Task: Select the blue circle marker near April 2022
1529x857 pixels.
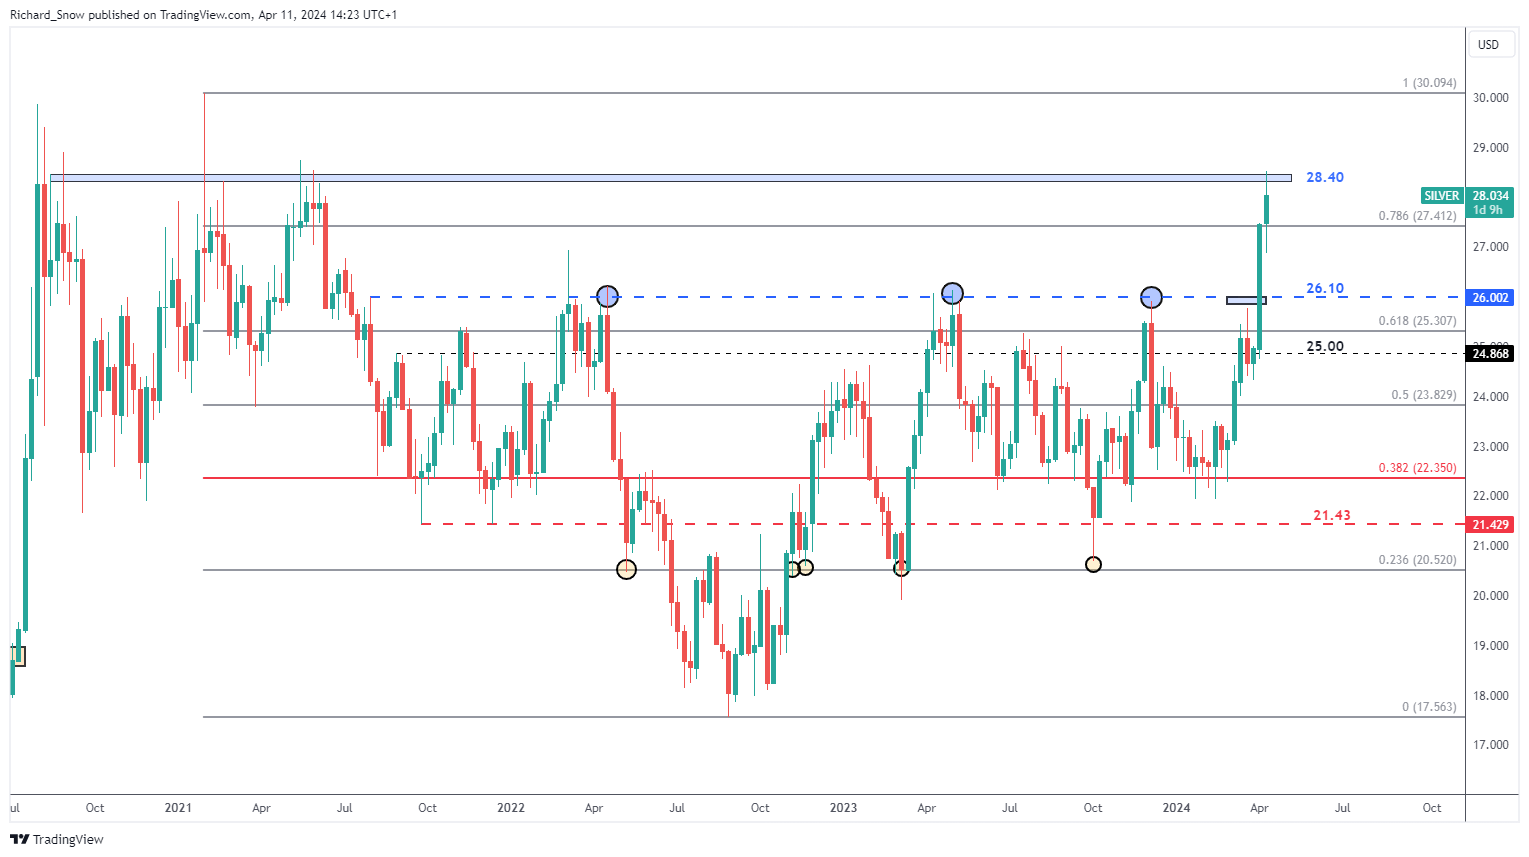Action: pos(607,296)
